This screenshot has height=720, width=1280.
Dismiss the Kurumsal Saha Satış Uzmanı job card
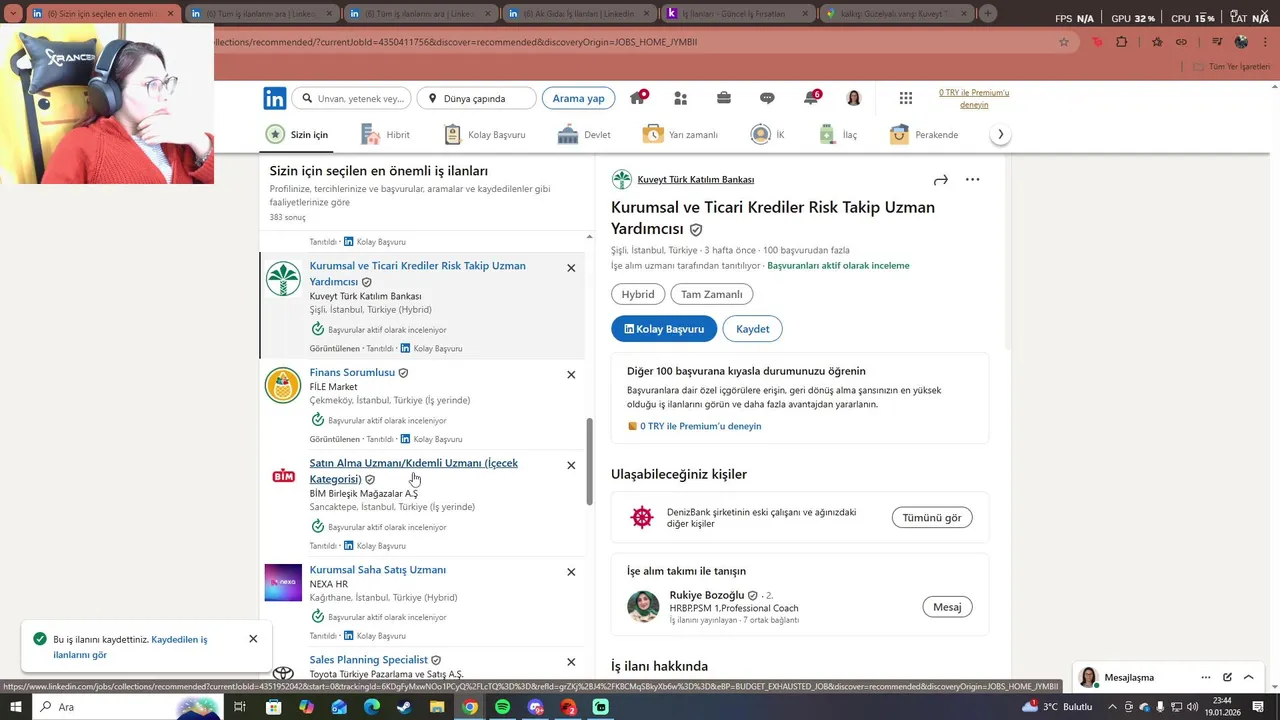[x=571, y=572]
